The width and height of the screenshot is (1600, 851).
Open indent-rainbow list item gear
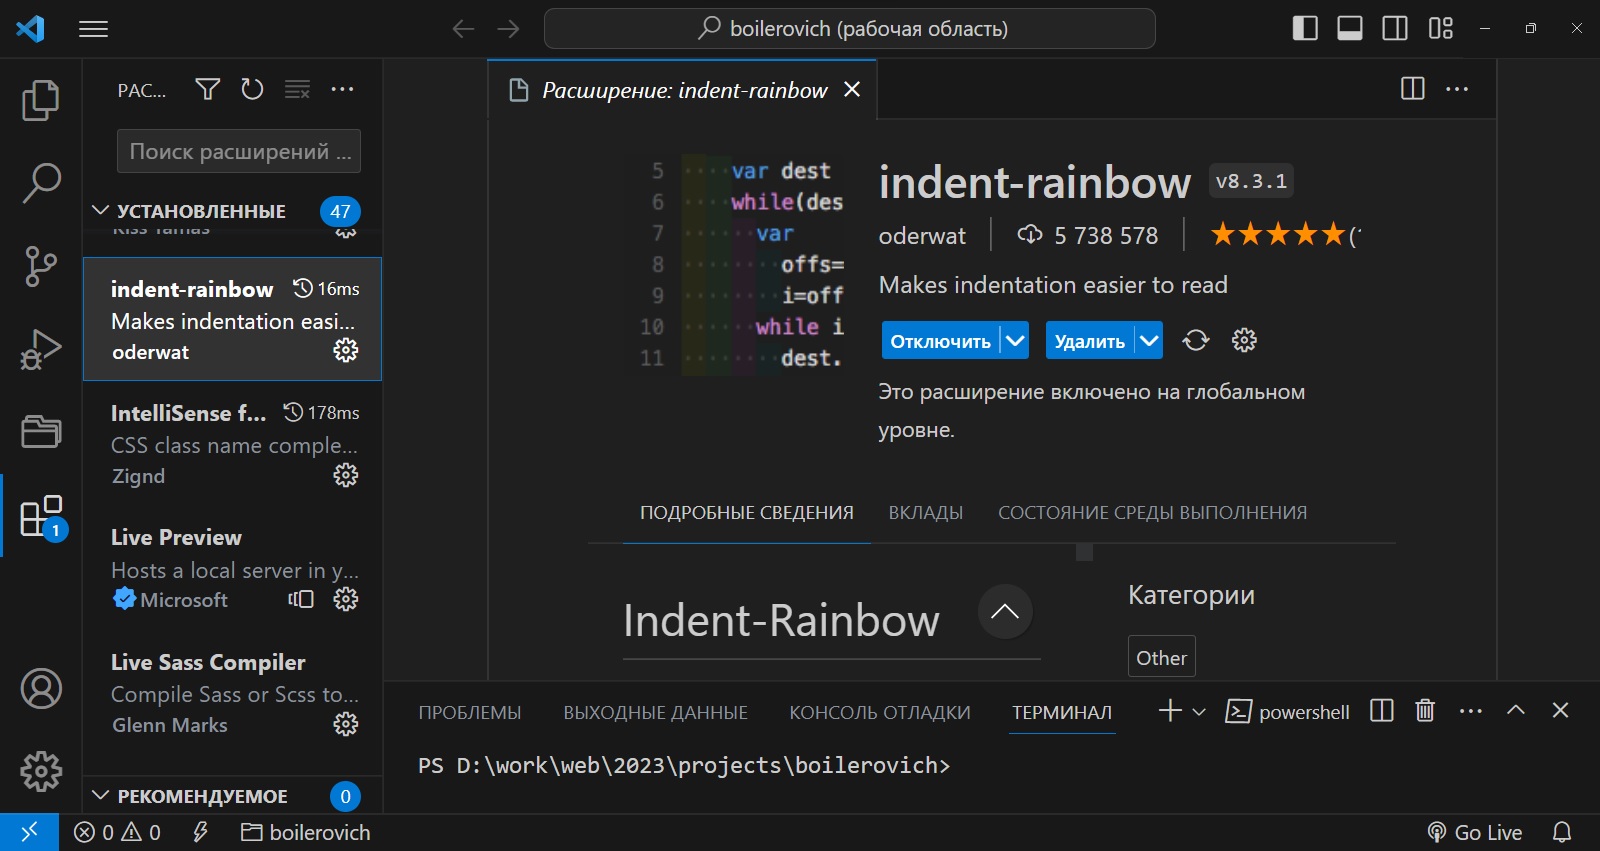click(346, 350)
